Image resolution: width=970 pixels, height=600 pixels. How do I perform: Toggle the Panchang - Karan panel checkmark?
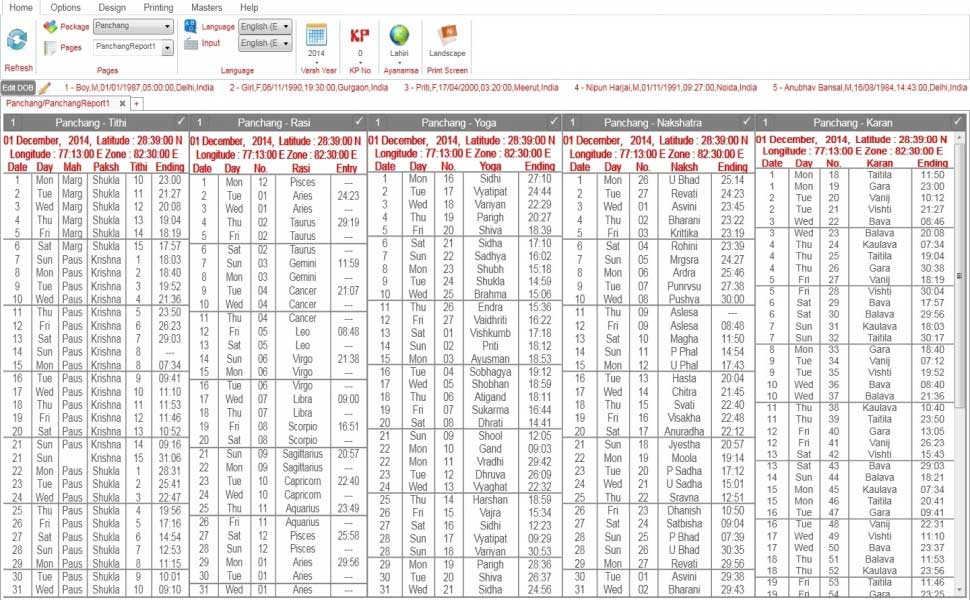(958, 121)
